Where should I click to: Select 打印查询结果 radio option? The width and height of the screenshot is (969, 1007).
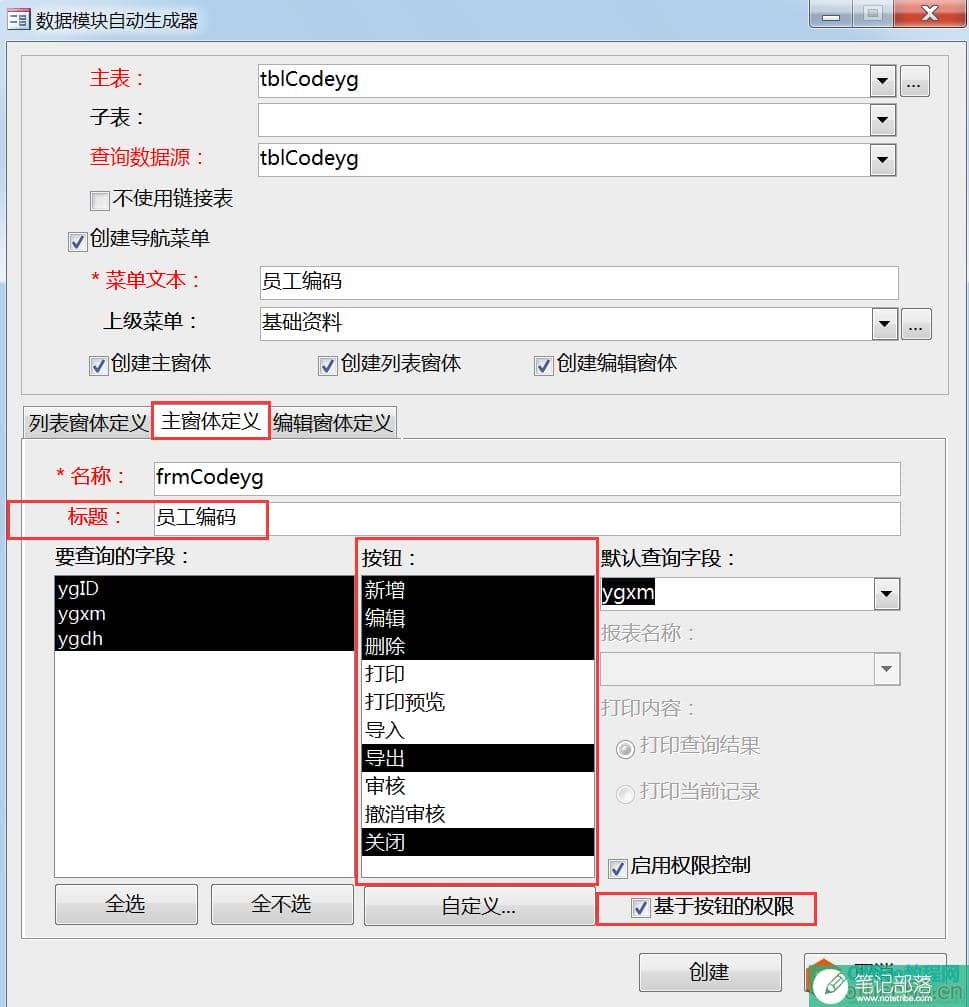(x=625, y=749)
